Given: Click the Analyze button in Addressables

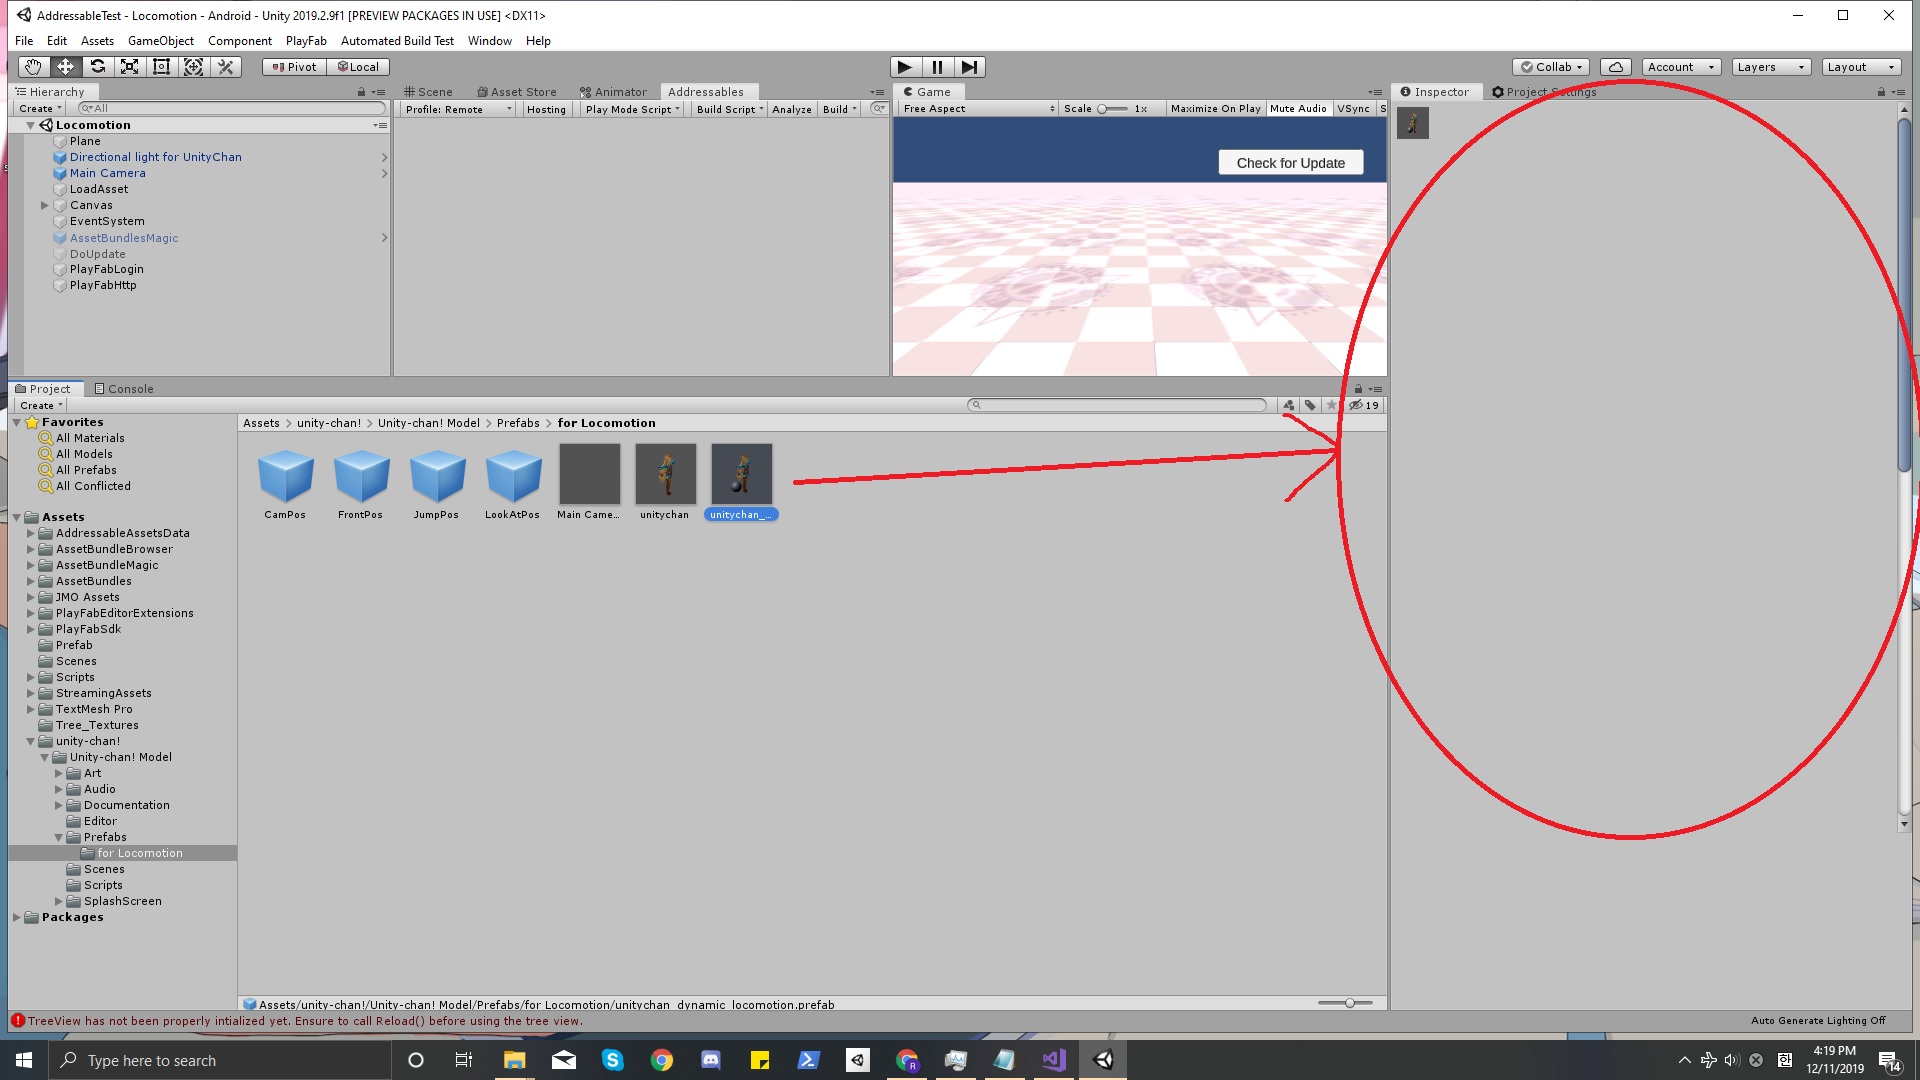Looking at the screenshot, I should pos(791,109).
